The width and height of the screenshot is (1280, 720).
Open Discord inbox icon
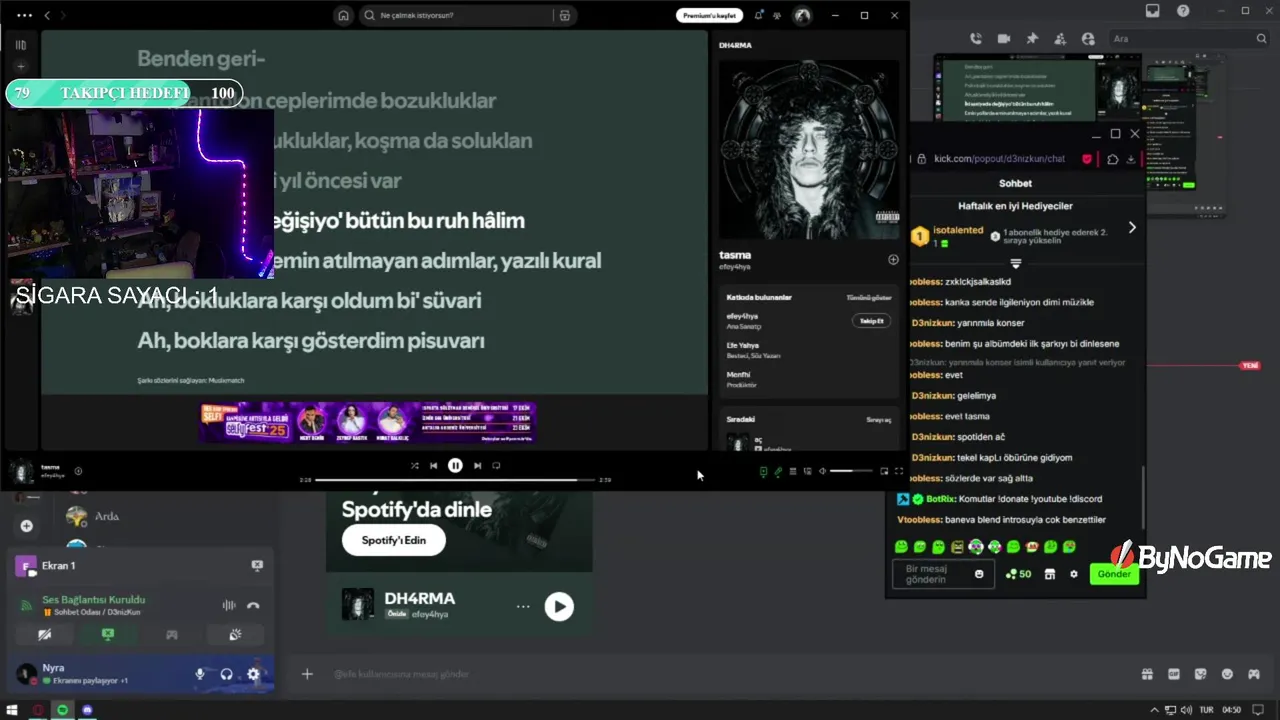[1153, 11]
